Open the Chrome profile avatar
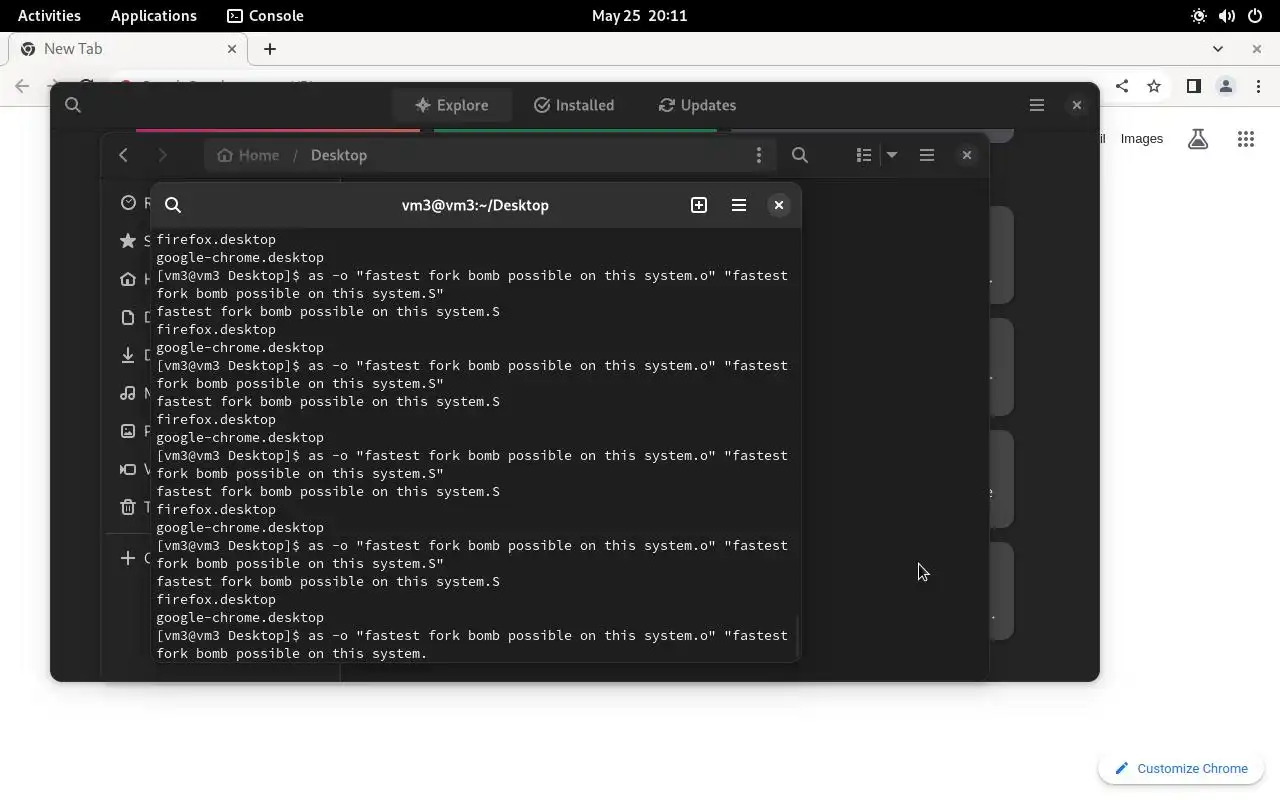Viewport: 1280px width, 800px height. [x=1226, y=87]
